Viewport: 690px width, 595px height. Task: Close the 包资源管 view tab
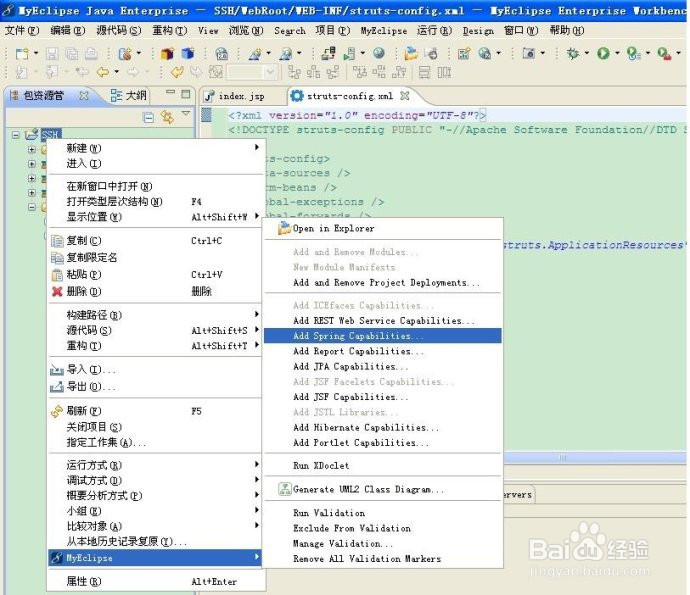(84, 95)
